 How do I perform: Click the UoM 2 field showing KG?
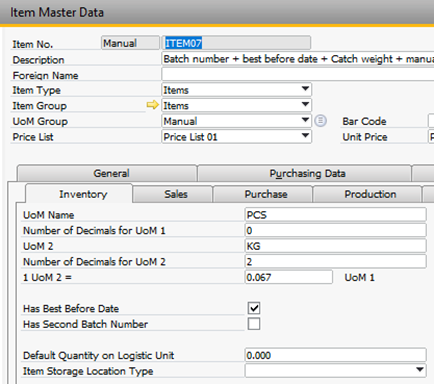(x=335, y=246)
